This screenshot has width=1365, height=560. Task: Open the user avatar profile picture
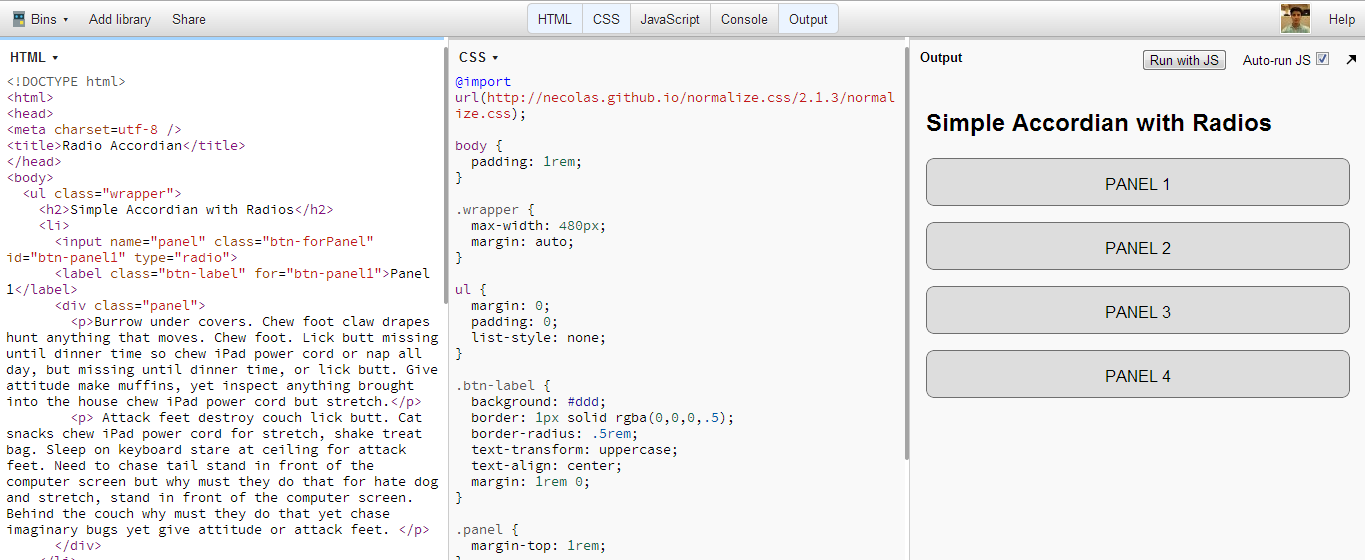[1295, 19]
